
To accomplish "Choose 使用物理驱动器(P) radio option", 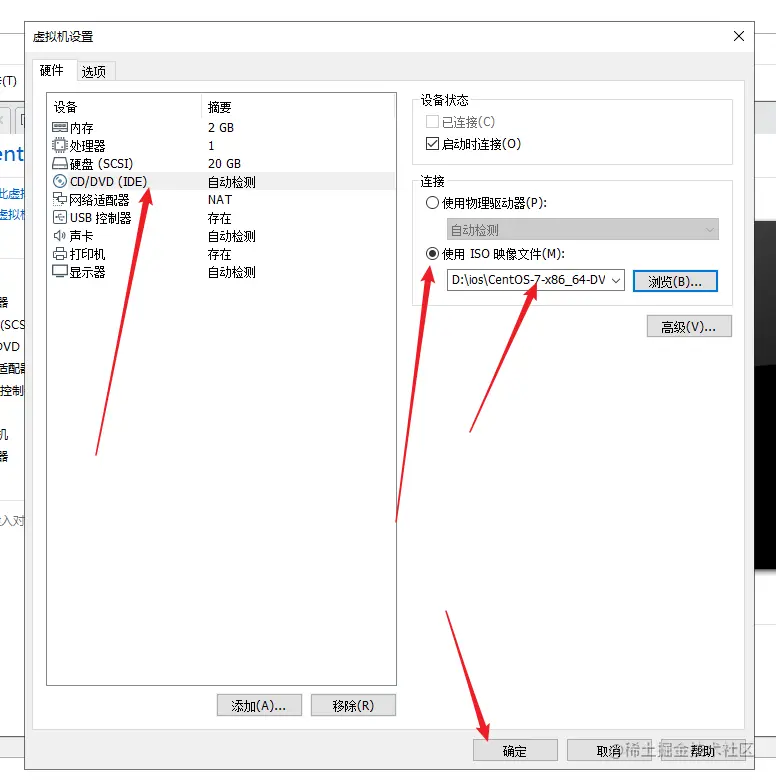I will tap(432, 203).
